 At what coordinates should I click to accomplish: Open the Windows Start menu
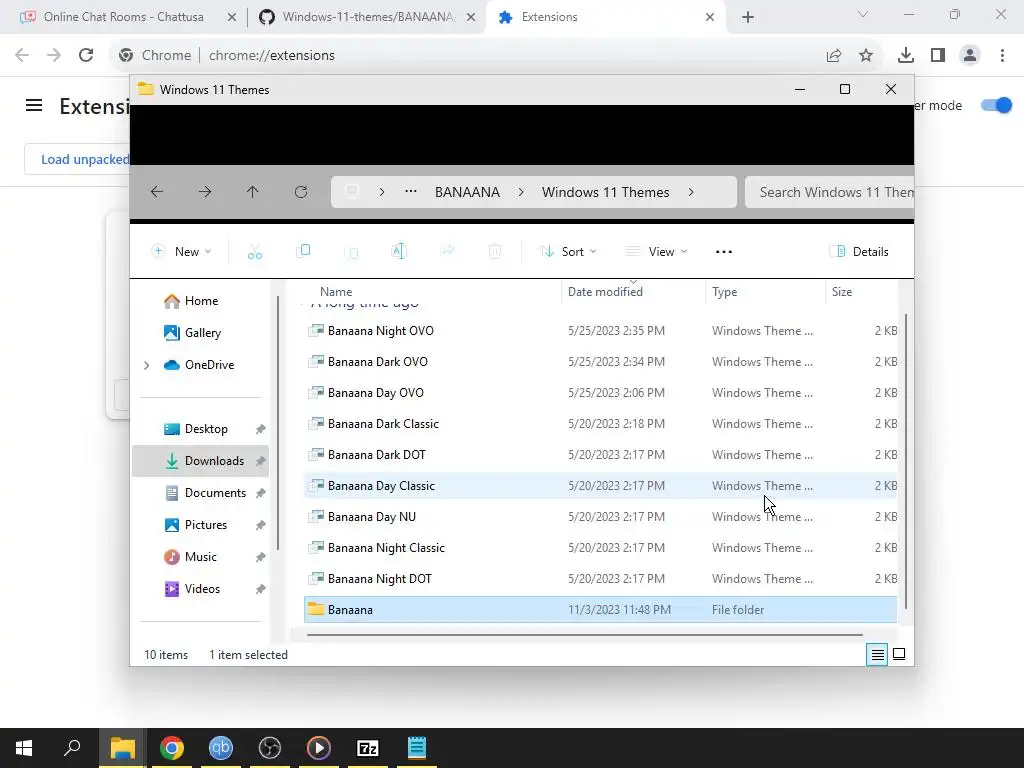[x=24, y=748]
